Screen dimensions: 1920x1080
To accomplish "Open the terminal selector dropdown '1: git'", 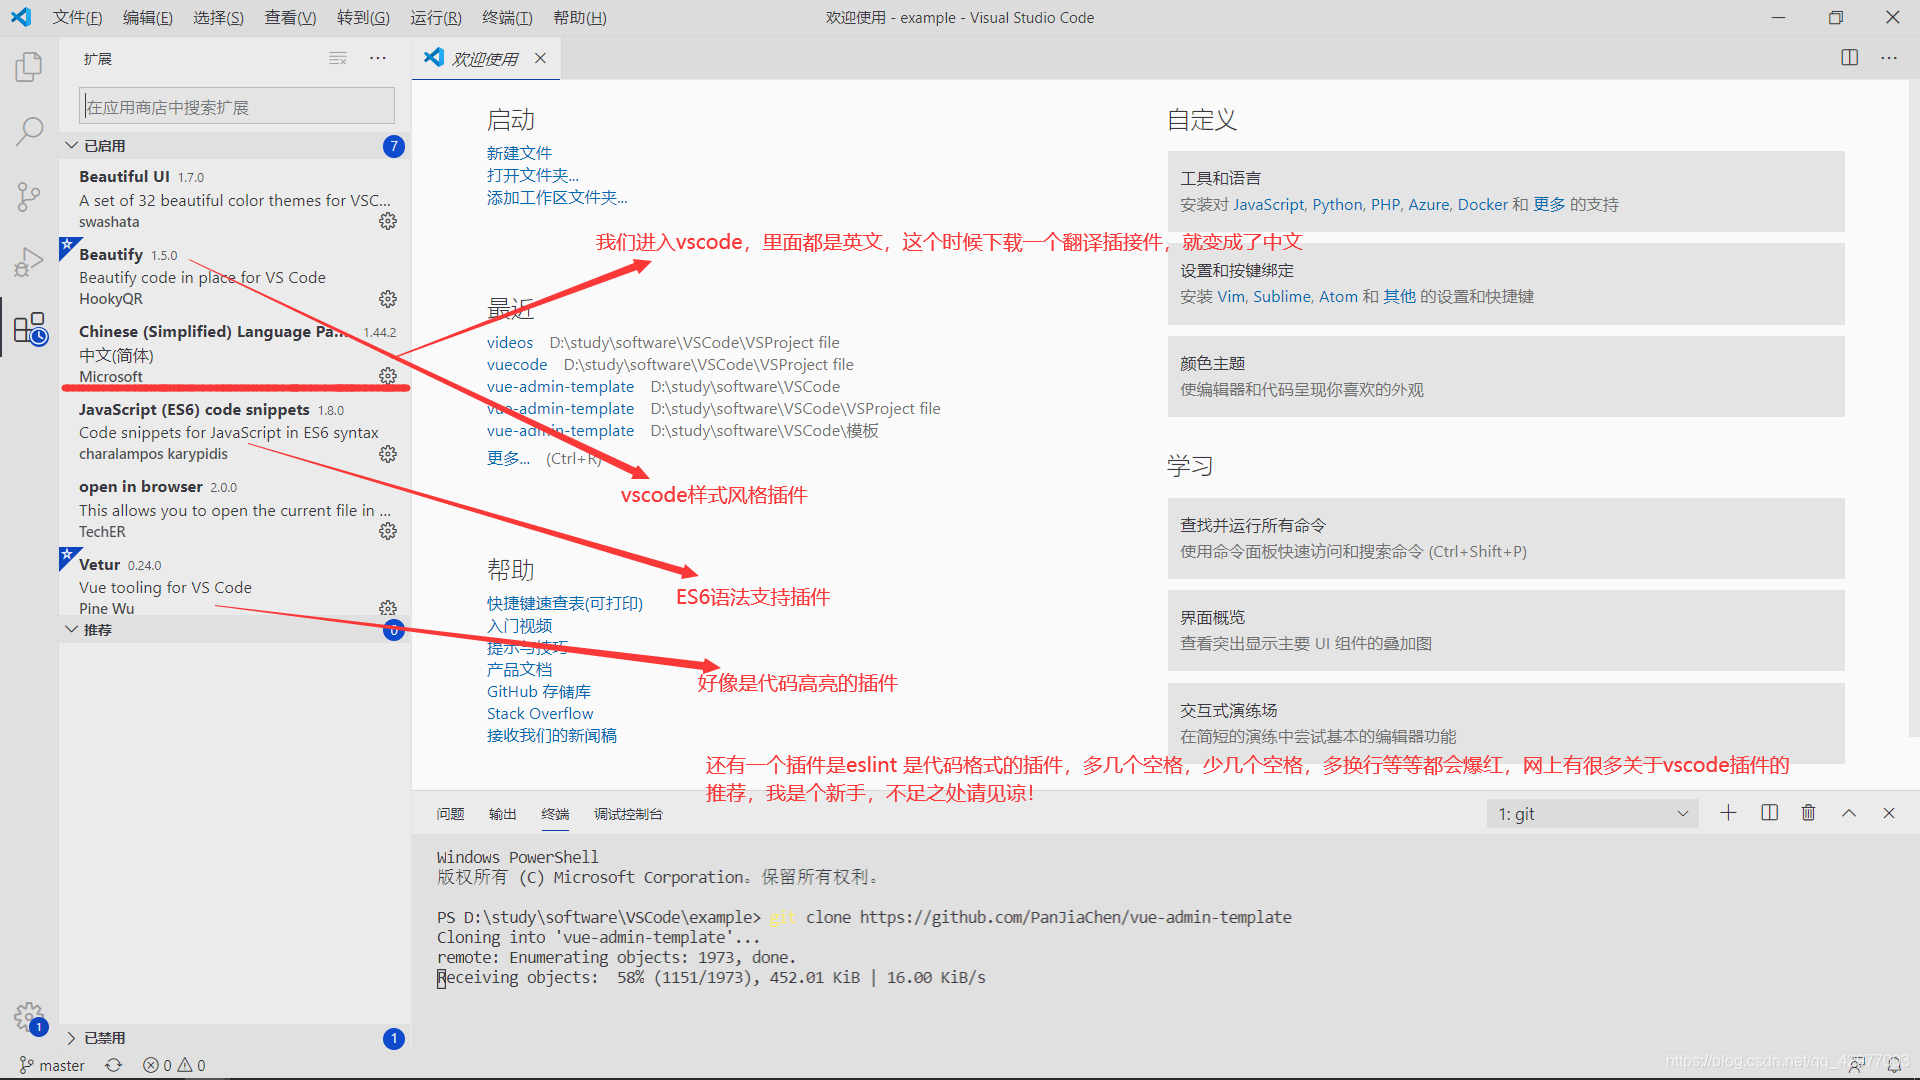I will (x=1593, y=814).
